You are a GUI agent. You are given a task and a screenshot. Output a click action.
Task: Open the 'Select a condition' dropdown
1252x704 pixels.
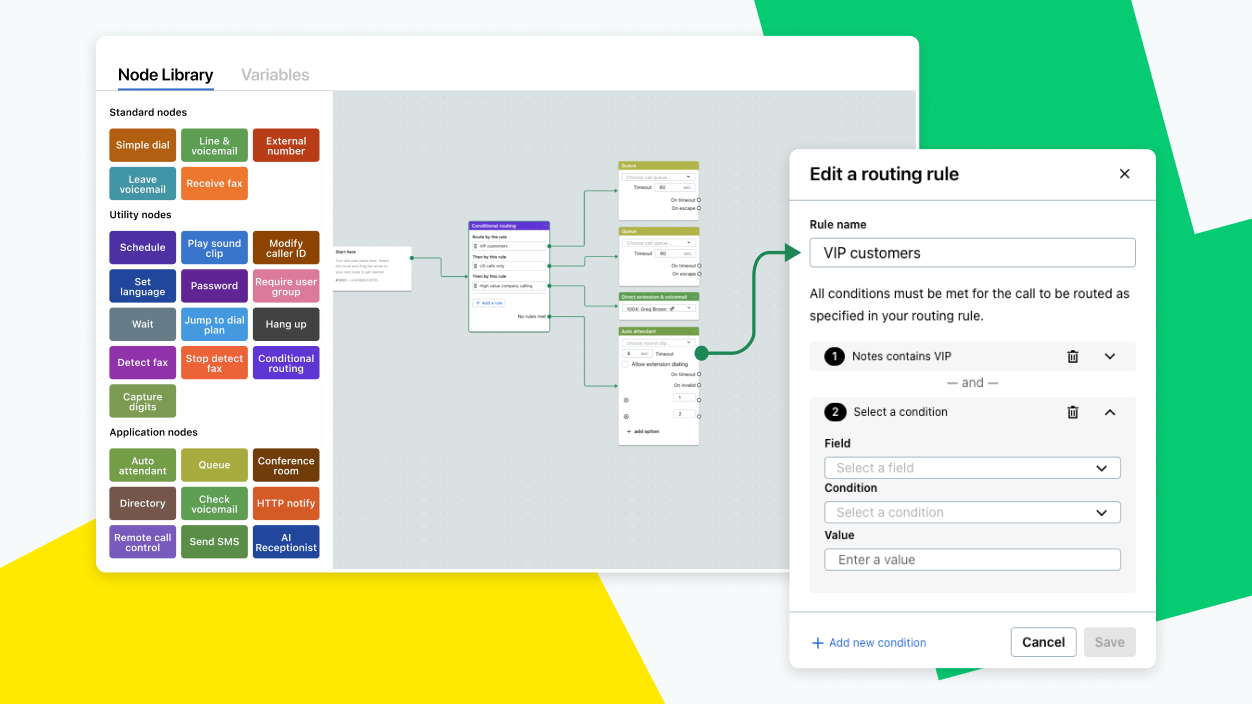(971, 511)
